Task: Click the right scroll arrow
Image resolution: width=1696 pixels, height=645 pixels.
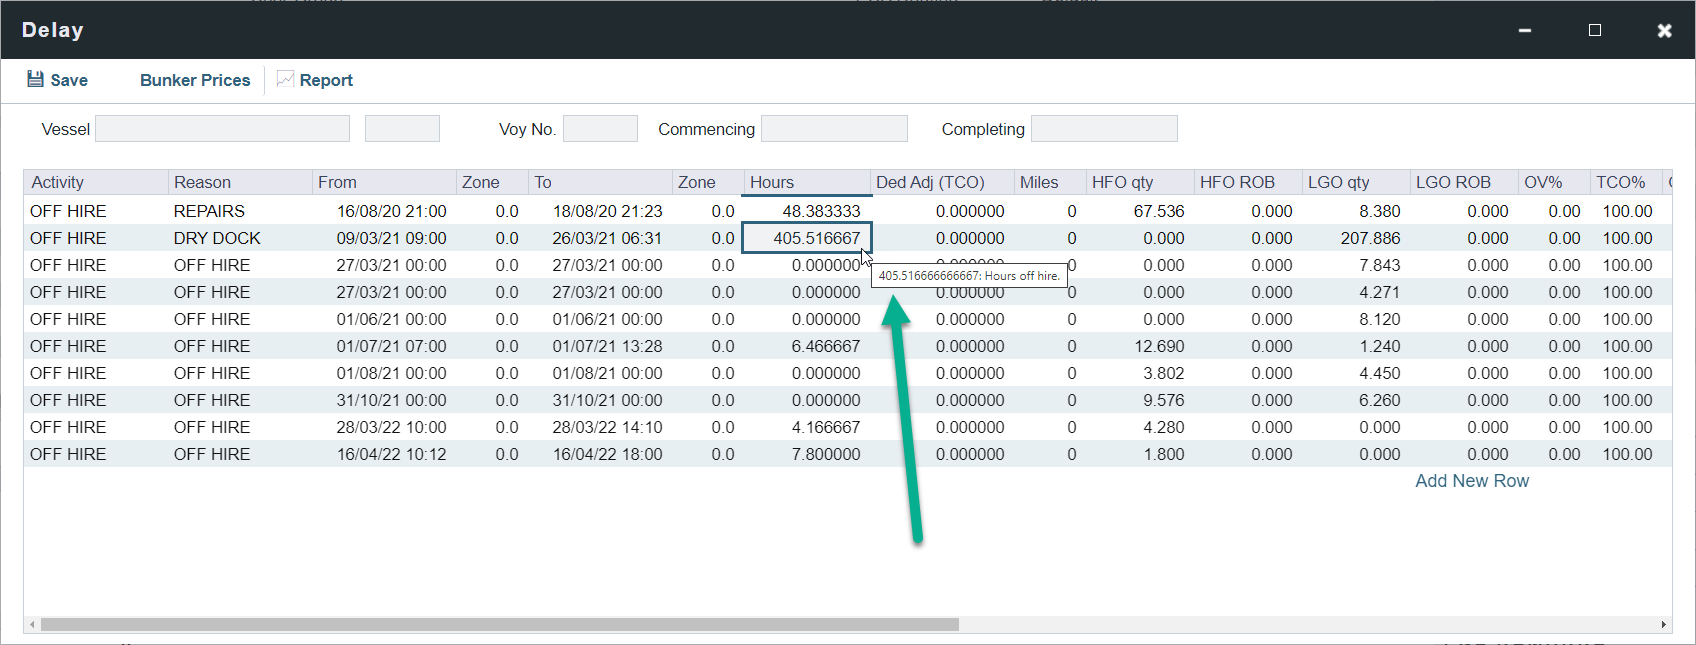Action: 1663,624
